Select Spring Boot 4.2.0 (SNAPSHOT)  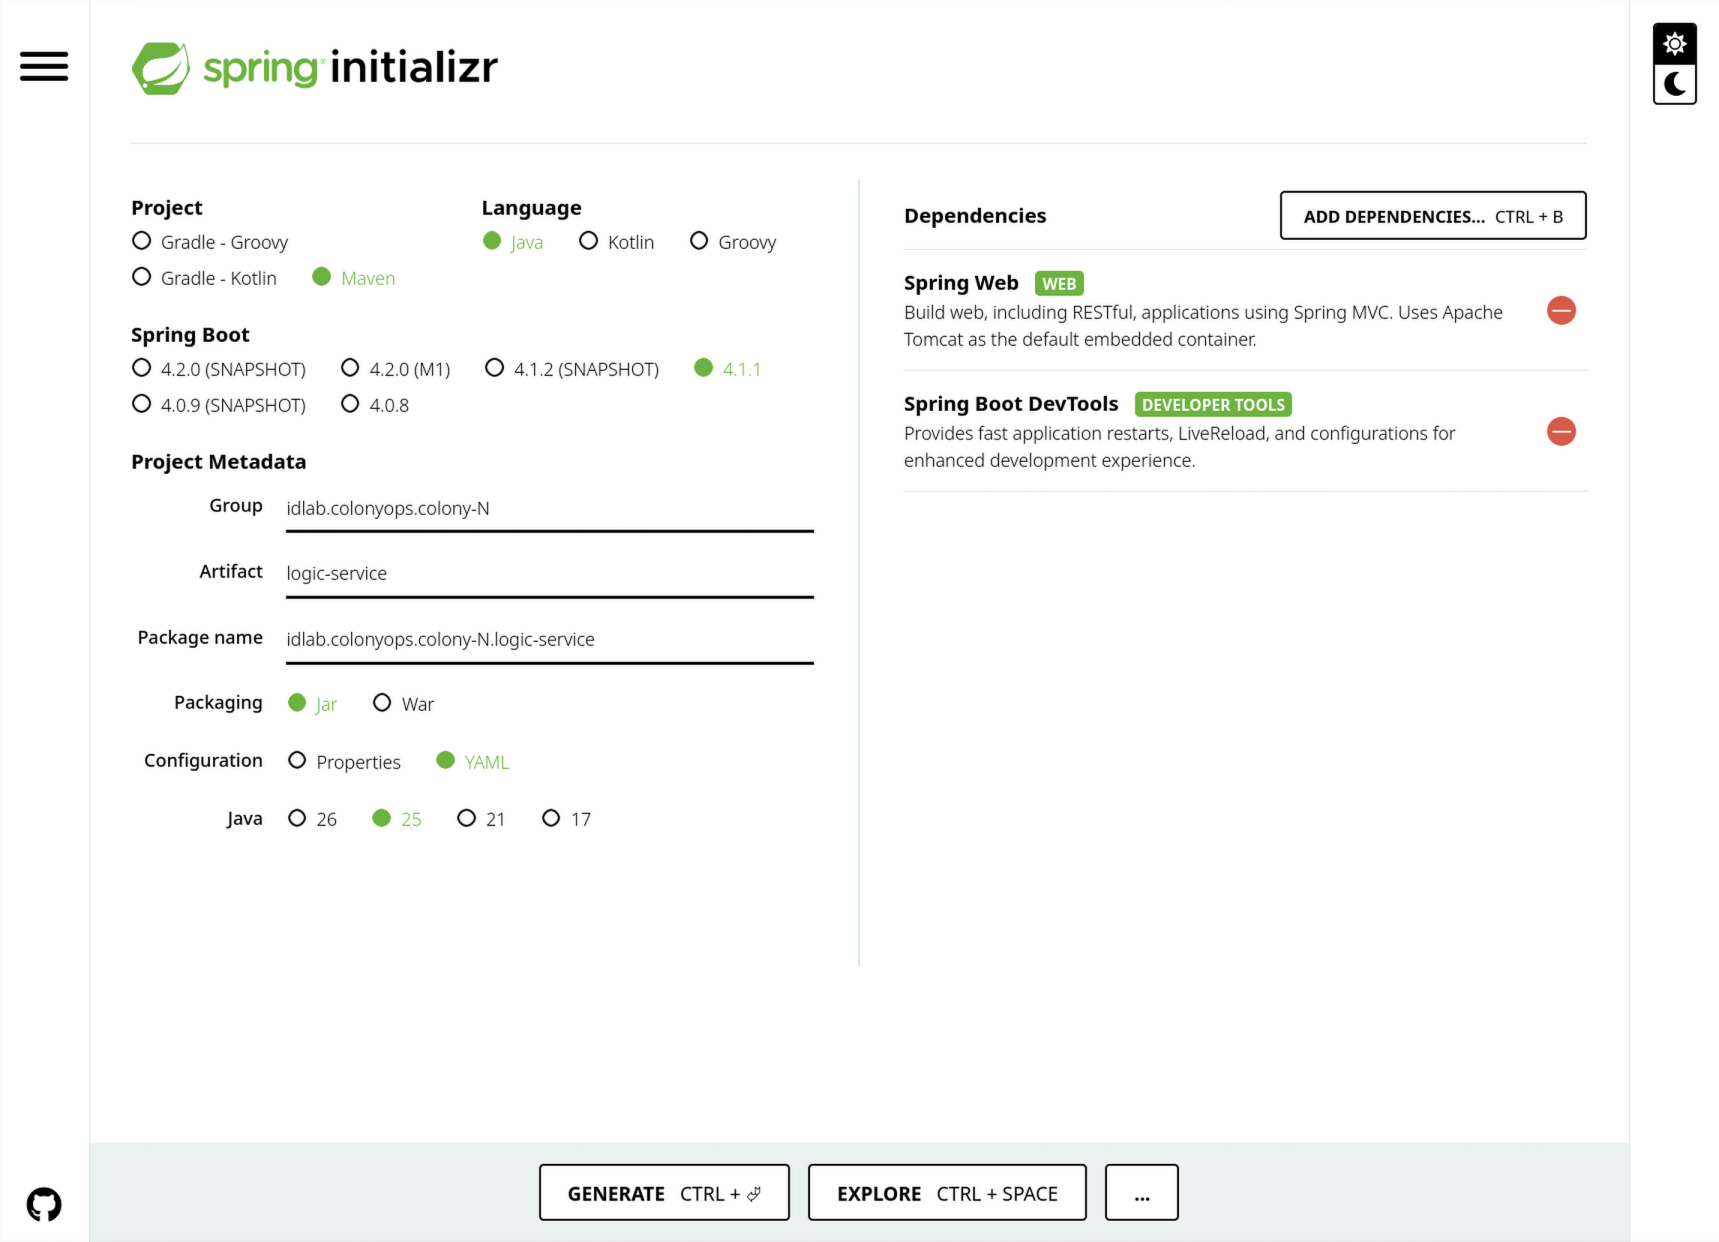(x=219, y=369)
